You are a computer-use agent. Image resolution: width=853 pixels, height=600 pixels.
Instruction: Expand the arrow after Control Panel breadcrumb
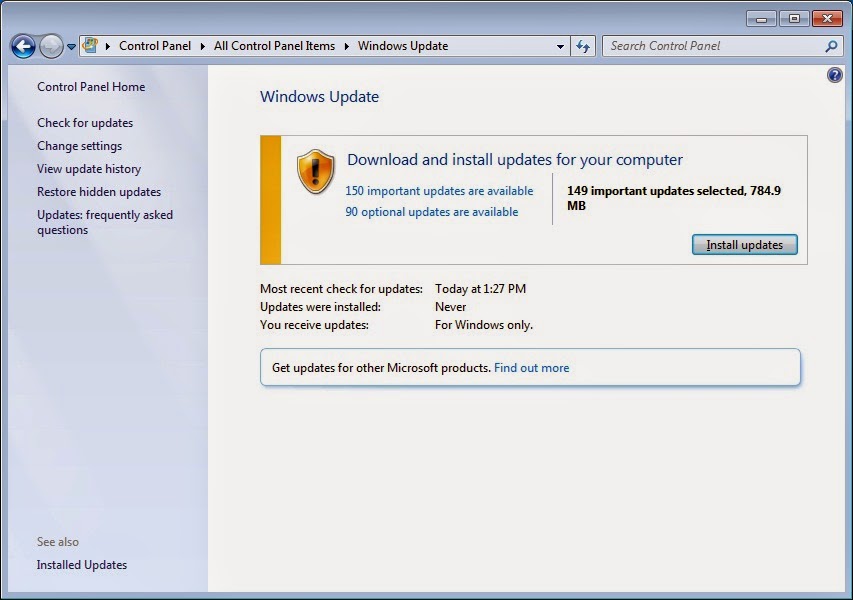[202, 46]
